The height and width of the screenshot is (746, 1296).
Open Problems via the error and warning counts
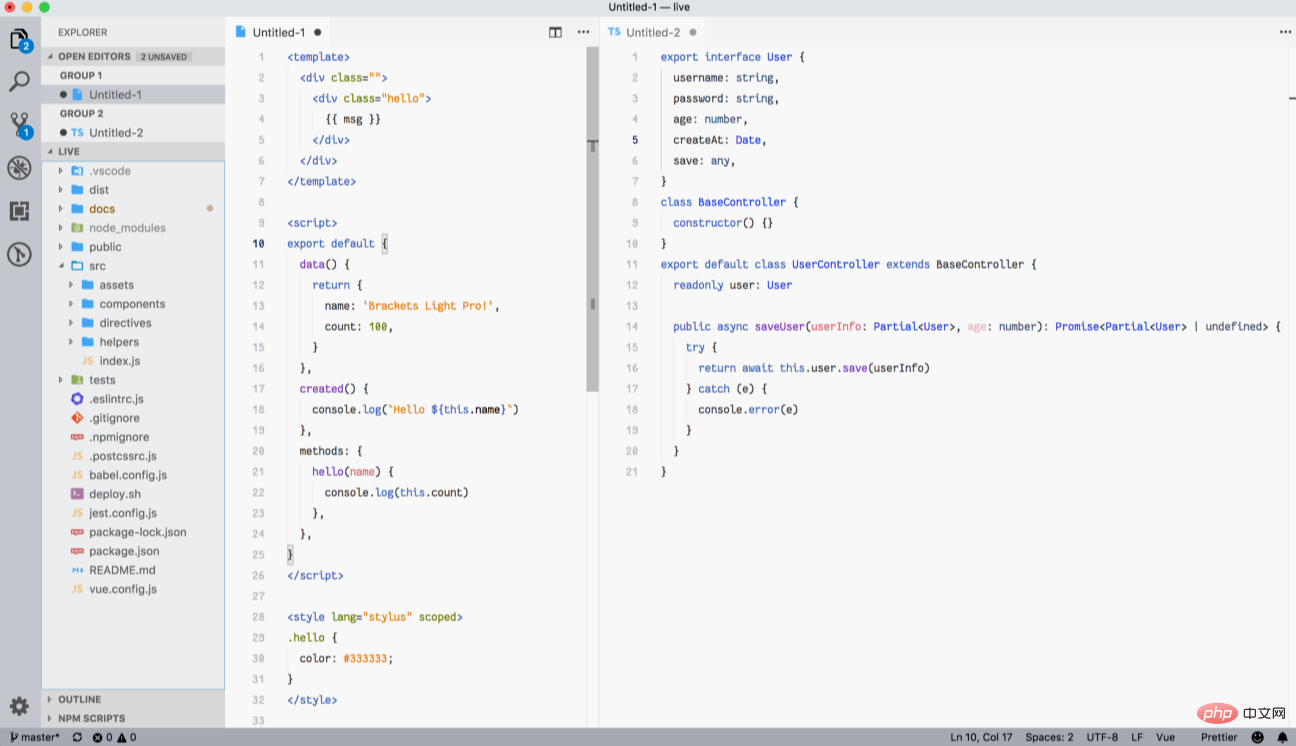click(114, 737)
